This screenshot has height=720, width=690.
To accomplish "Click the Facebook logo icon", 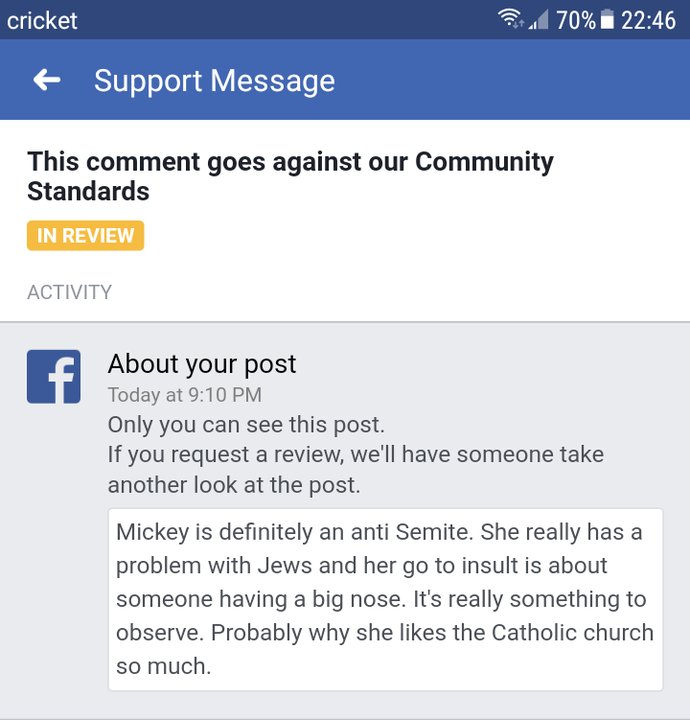I will pyautogui.click(x=54, y=377).
